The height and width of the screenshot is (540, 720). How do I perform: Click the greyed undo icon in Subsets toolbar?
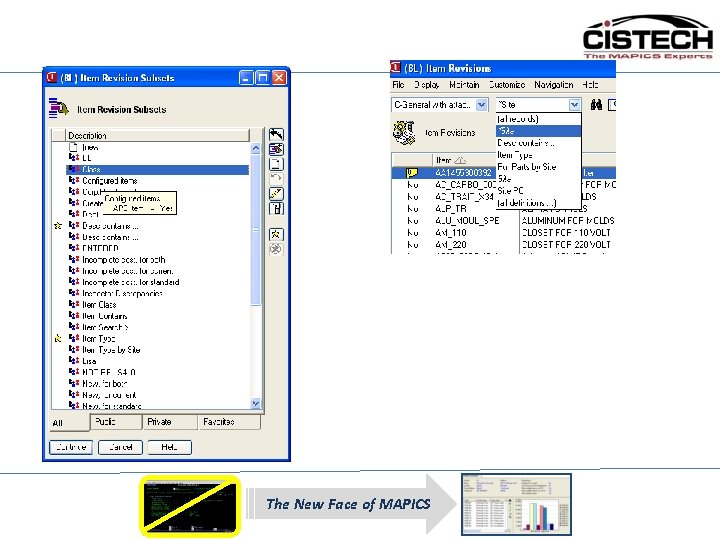coord(276,179)
